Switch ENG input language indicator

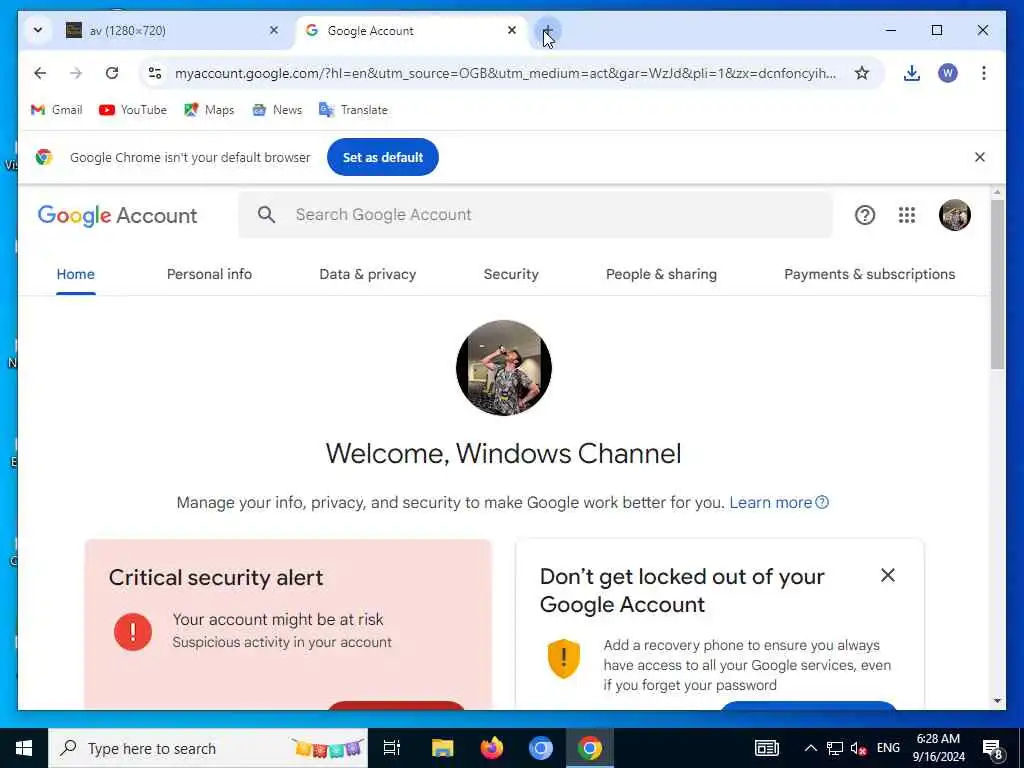pyautogui.click(x=888, y=748)
